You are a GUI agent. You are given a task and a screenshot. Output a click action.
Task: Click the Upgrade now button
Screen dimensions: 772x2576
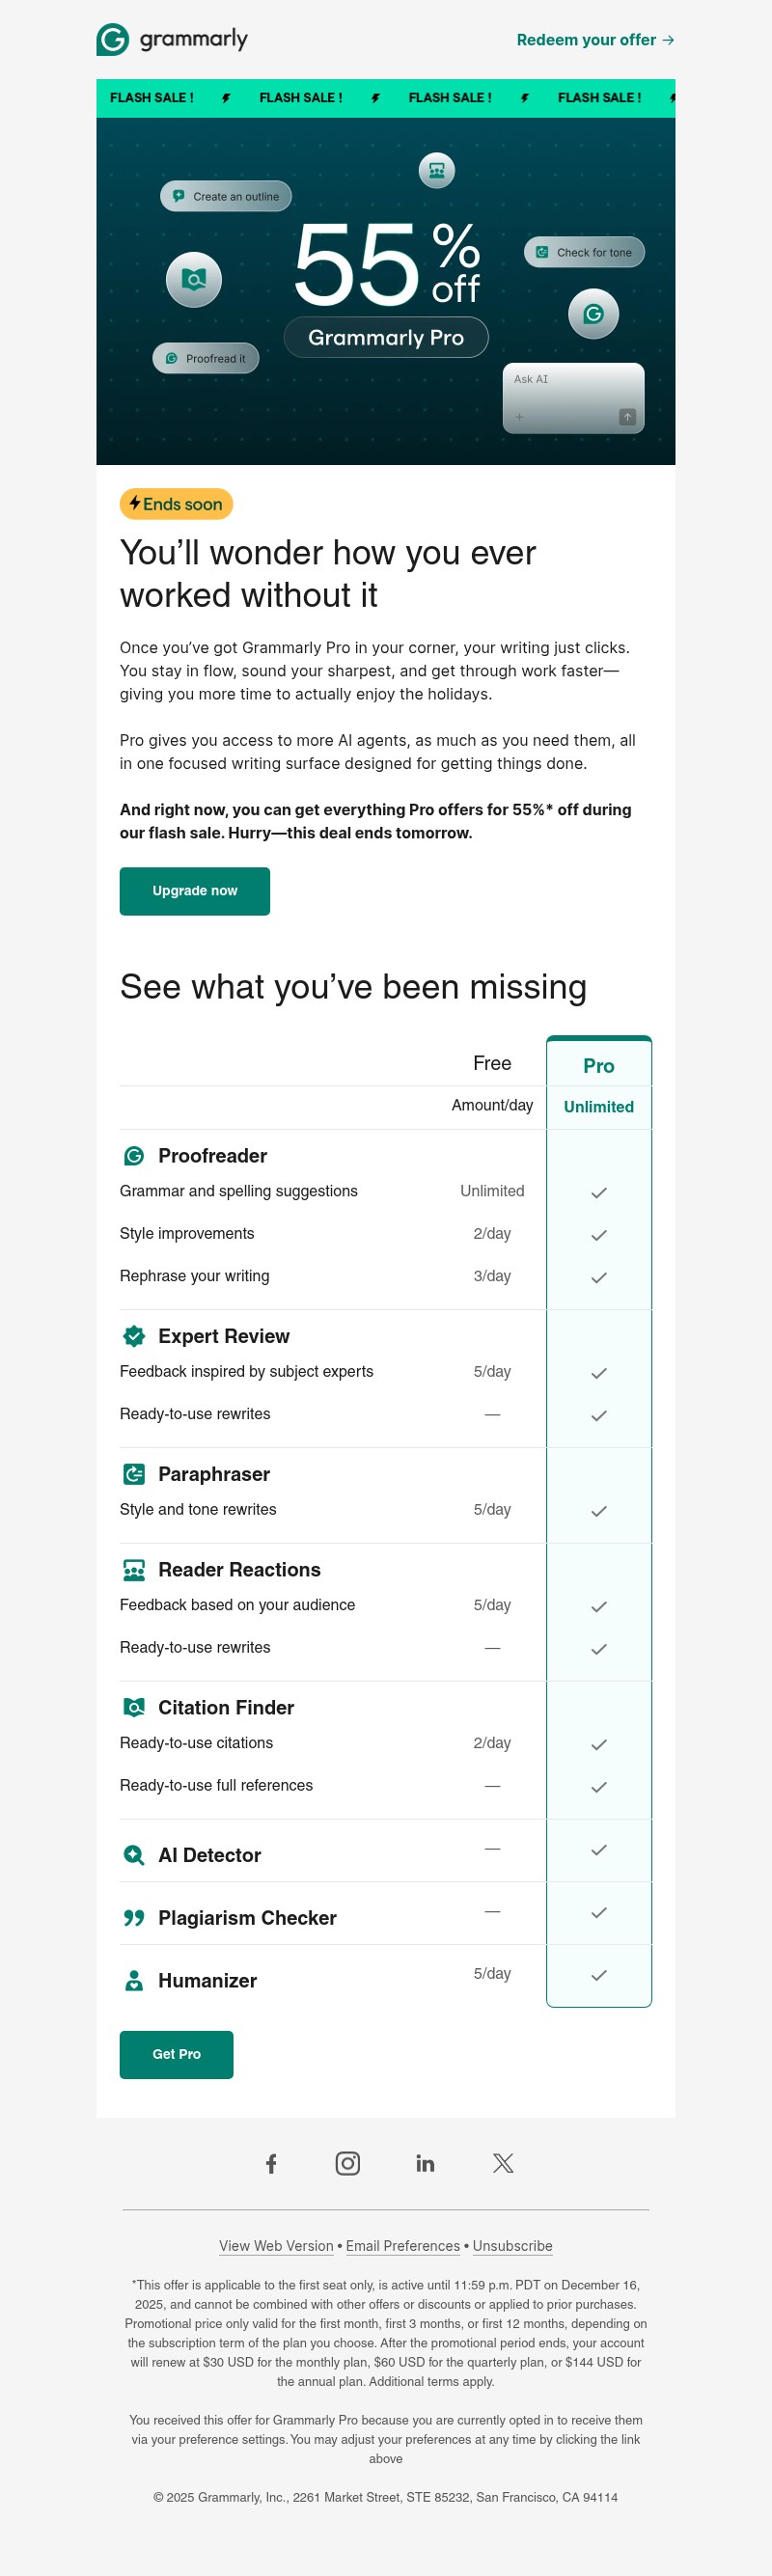pyautogui.click(x=194, y=890)
